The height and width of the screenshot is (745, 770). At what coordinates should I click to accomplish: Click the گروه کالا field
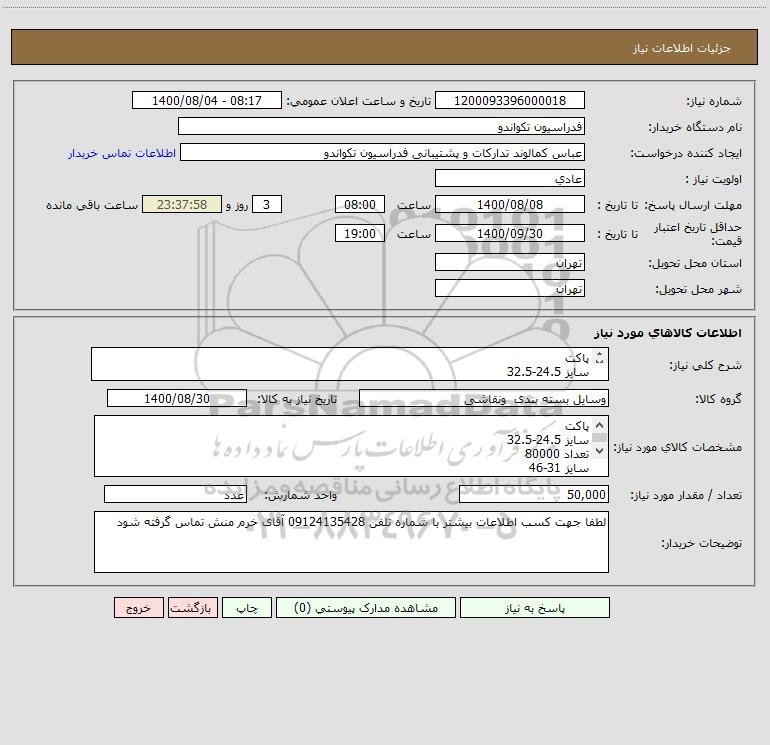click(x=484, y=398)
